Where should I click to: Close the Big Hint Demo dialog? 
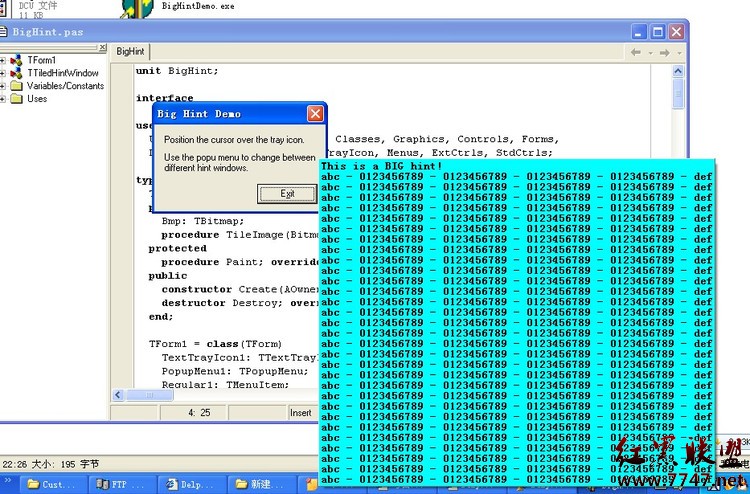[x=315, y=114]
